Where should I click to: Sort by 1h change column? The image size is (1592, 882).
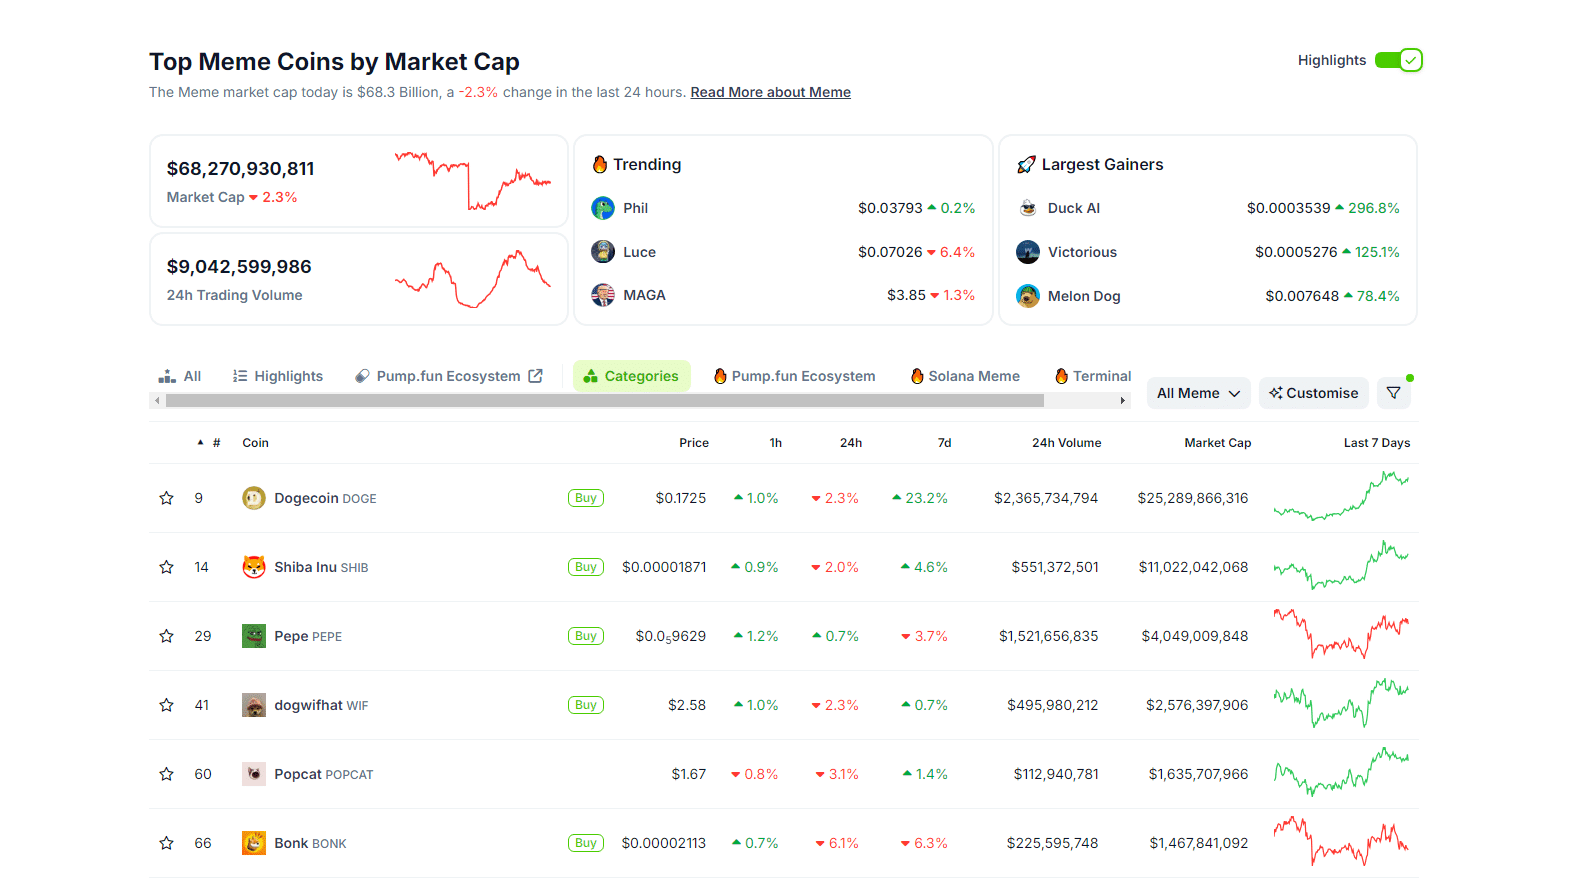776,443
